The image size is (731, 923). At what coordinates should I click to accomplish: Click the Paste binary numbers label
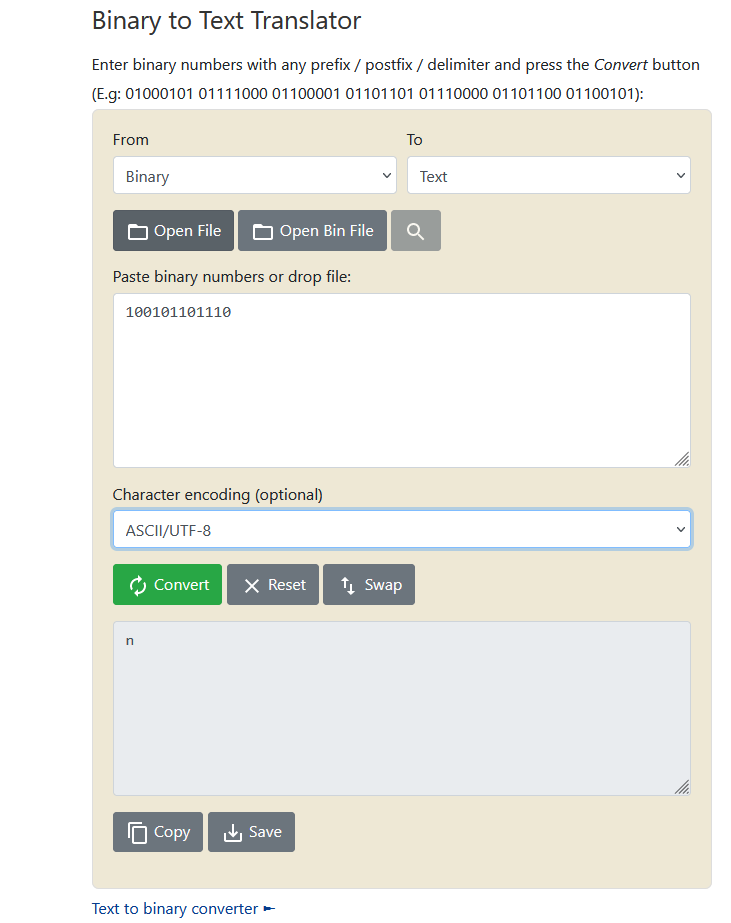[x=232, y=276]
